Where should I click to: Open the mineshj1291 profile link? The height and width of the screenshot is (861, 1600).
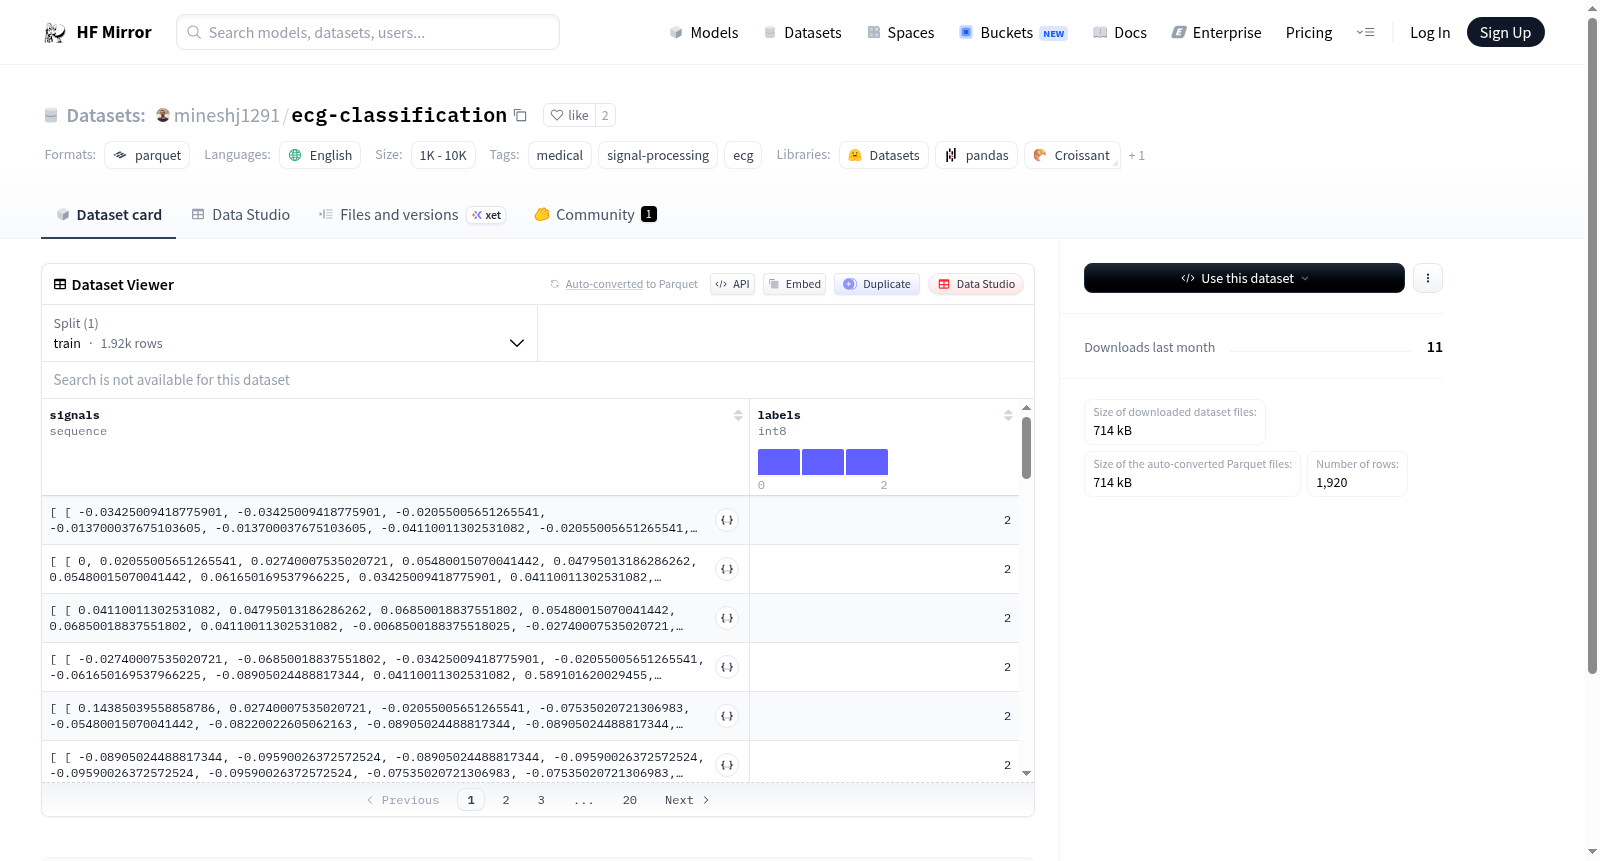pyautogui.click(x=227, y=115)
